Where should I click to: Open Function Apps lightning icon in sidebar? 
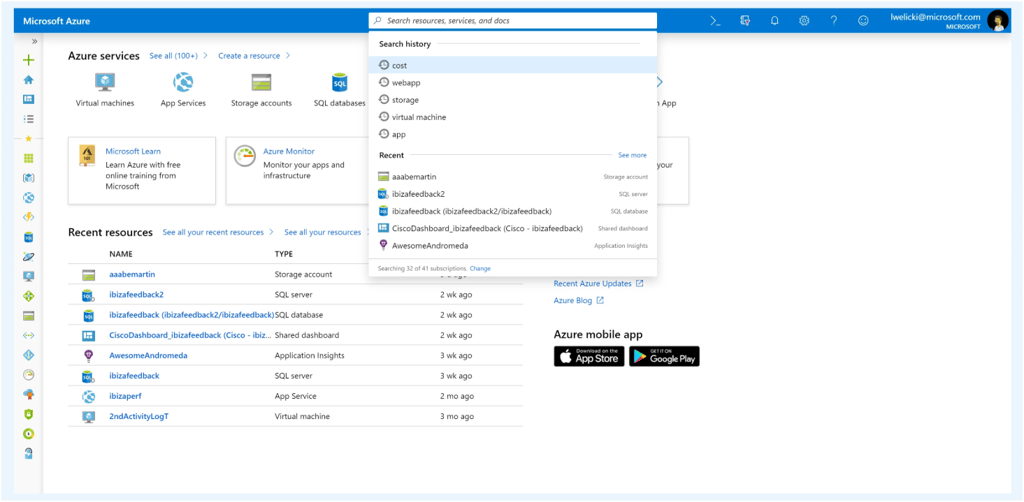[x=28, y=217]
